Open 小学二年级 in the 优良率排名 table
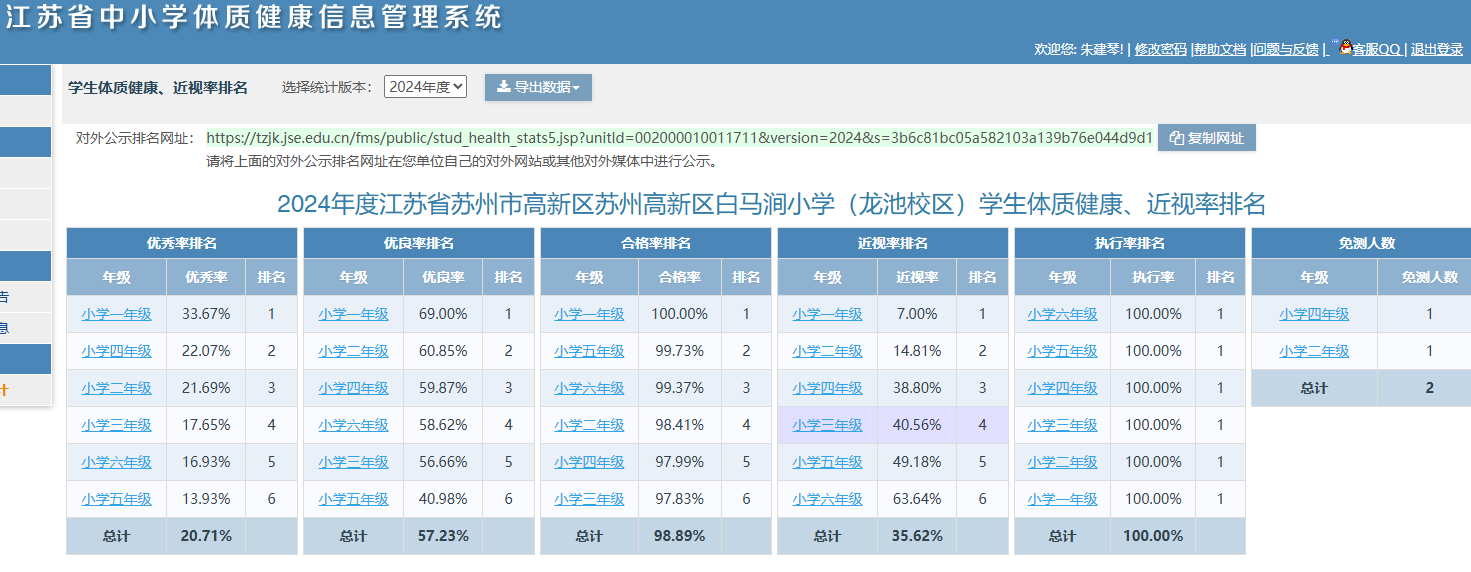1471x572 pixels. coord(353,351)
